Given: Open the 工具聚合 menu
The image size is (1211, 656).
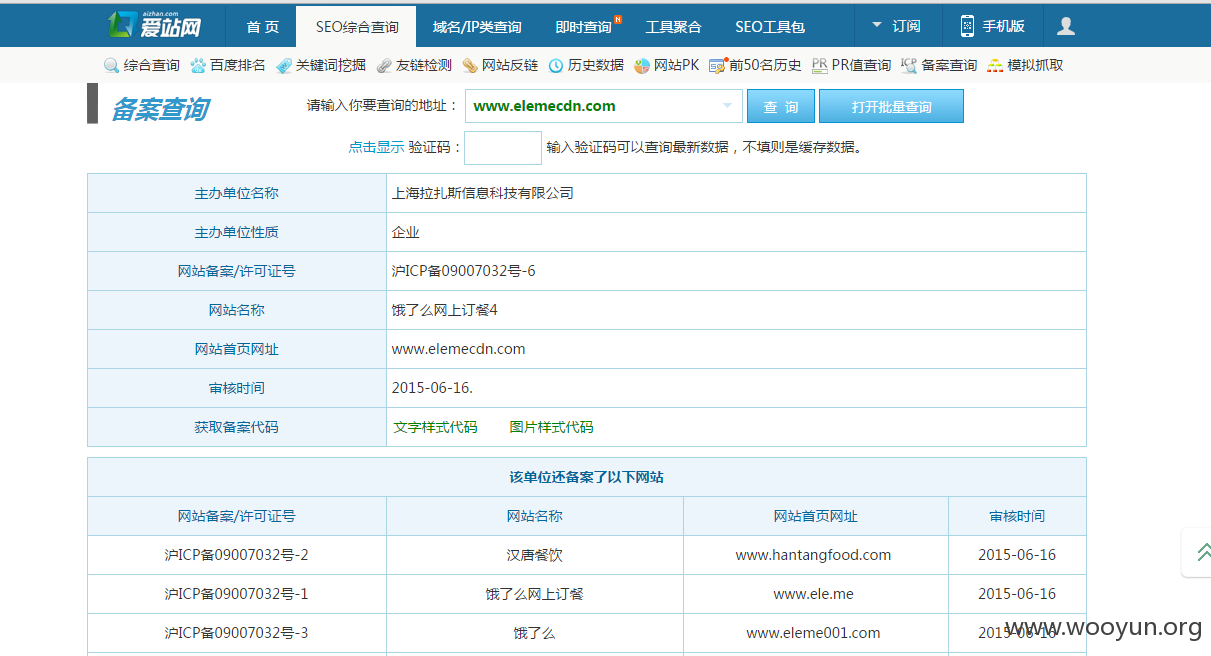Looking at the screenshot, I should coord(673,27).
